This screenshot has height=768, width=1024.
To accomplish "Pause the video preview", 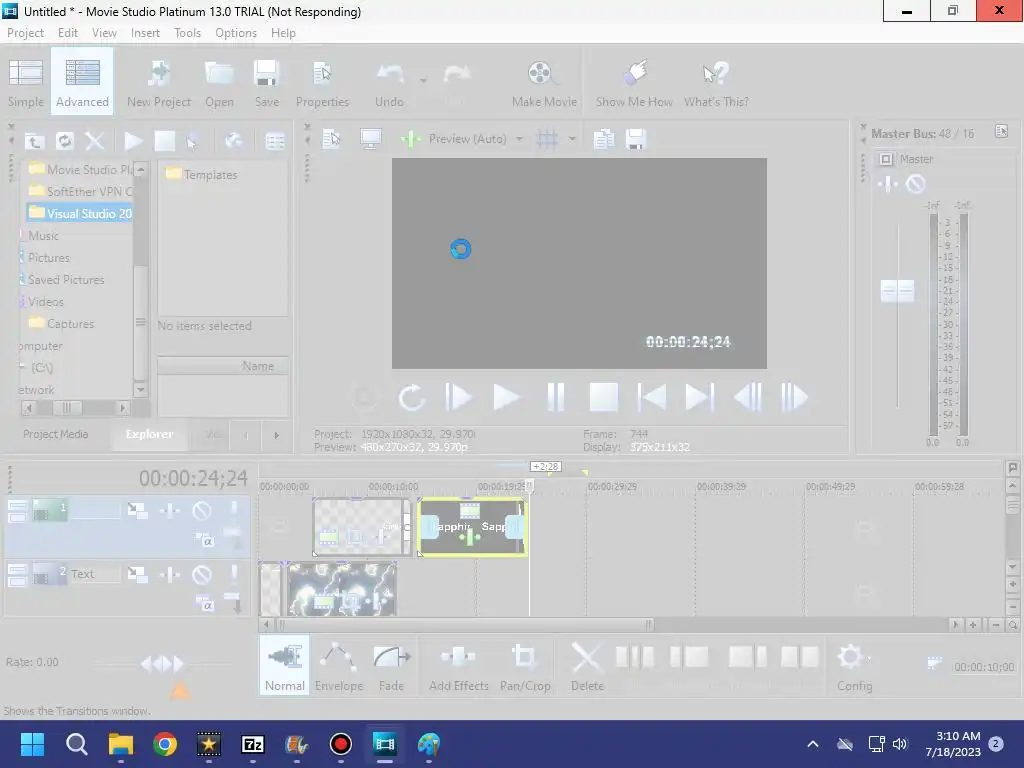I will (x=555, y=396).
